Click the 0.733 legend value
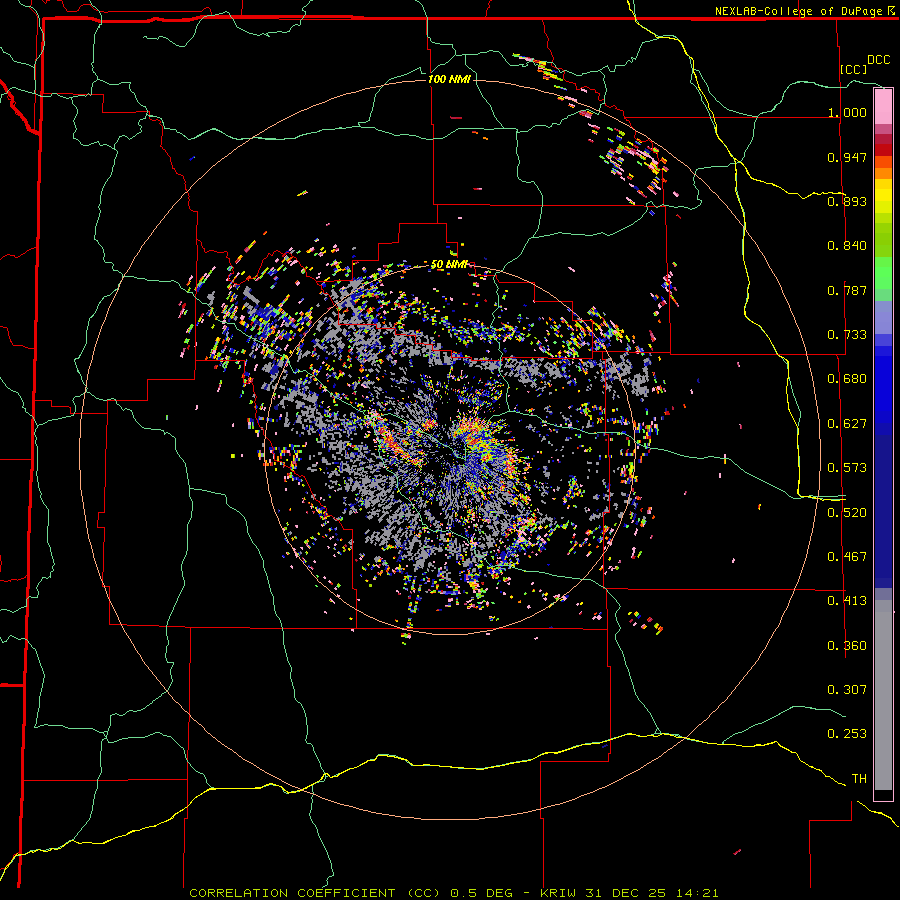 tap(847, 335)
